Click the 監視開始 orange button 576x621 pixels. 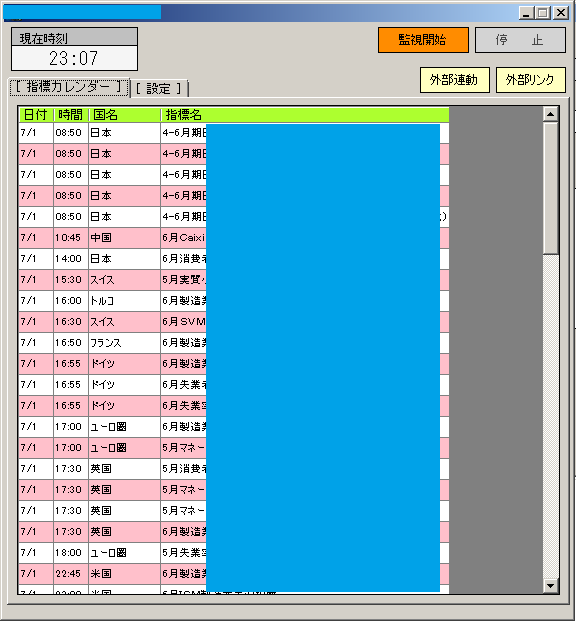pyautogui.click(x=423, y=40)
